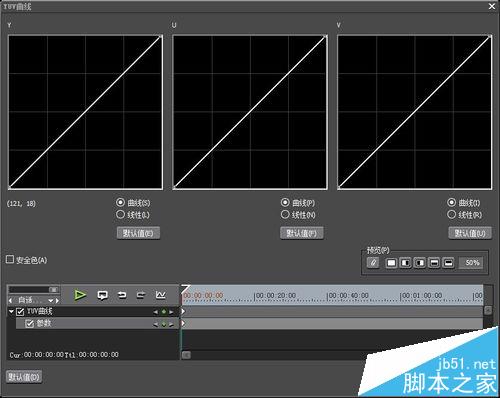Image resolution: width=500 pixels, height=398 pixels.
Task: Click the undo arrow icon in keyframe toolbar
Action: click(122, 295)
